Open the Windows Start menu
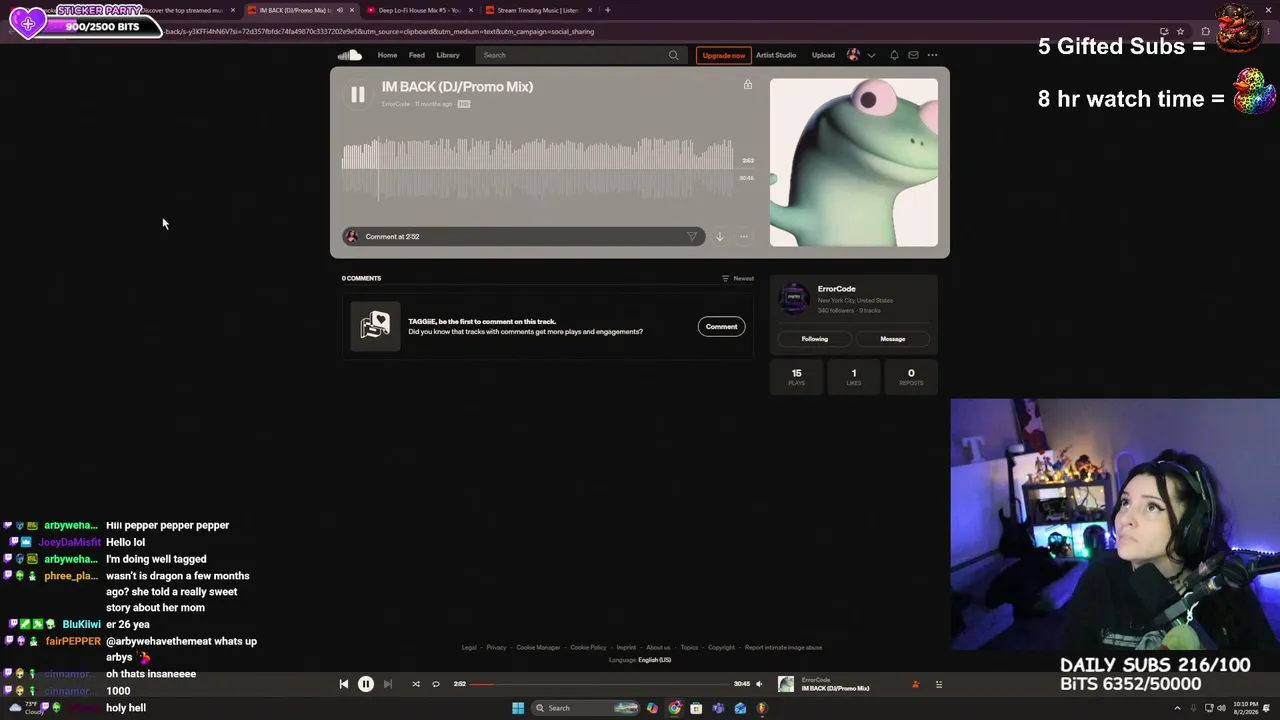 (518, 708)
